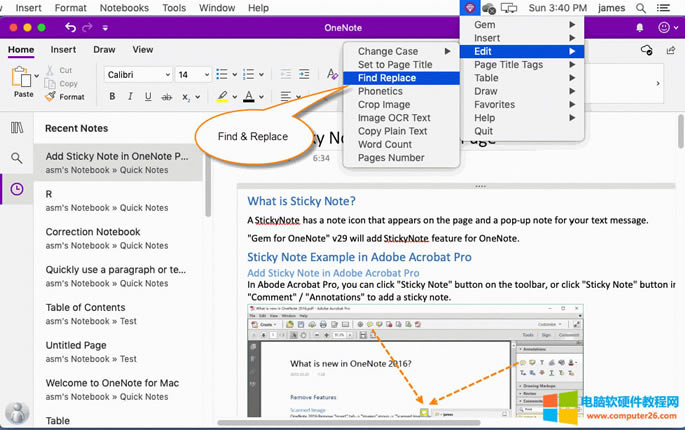Choose Word Count in the submenu
This screenshot has width=685, height=430.
(384, 144)
